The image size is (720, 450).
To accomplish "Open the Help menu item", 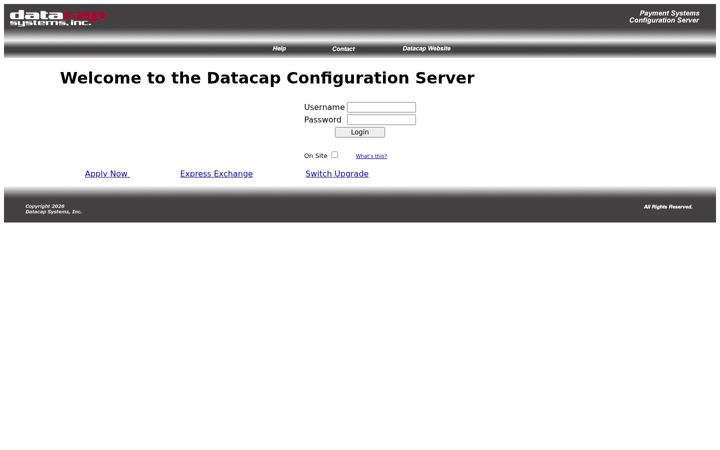I will 279,48.
